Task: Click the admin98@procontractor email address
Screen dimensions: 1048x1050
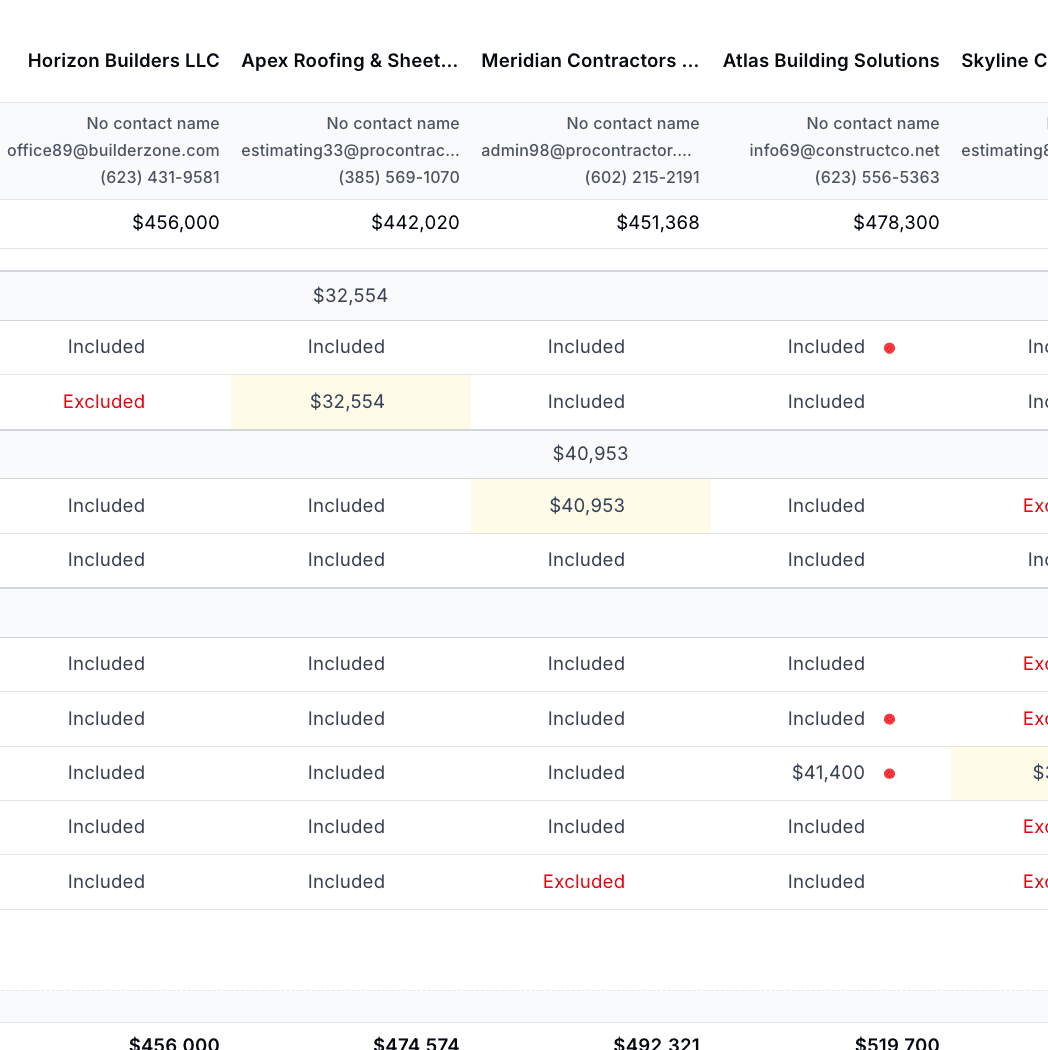Action: (x=590, y=150)
